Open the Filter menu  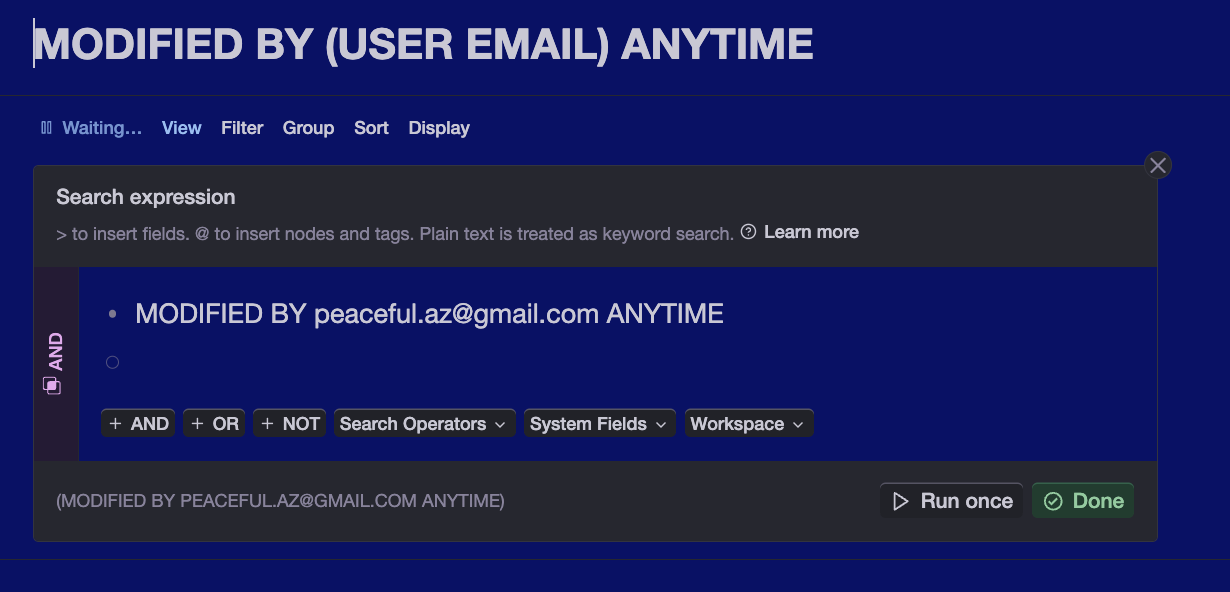(x=242, y=128)
